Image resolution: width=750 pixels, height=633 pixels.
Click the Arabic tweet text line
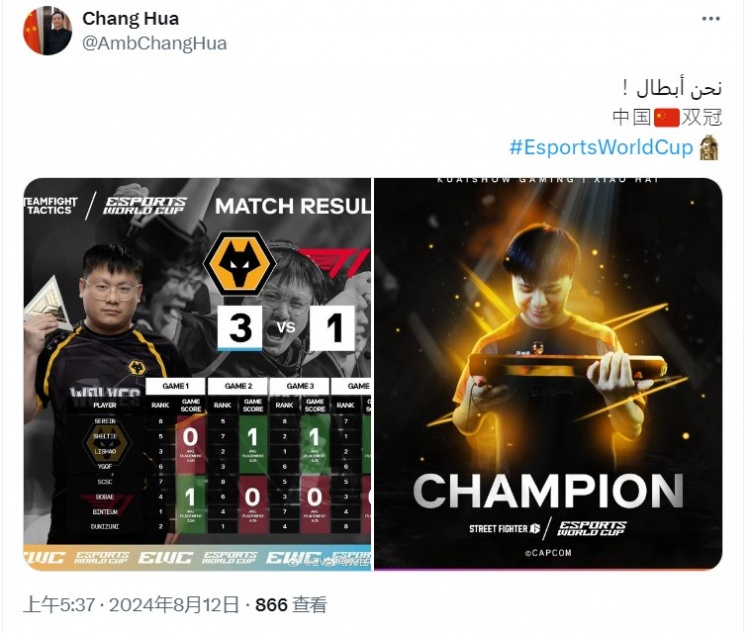(x=673, y=88)
